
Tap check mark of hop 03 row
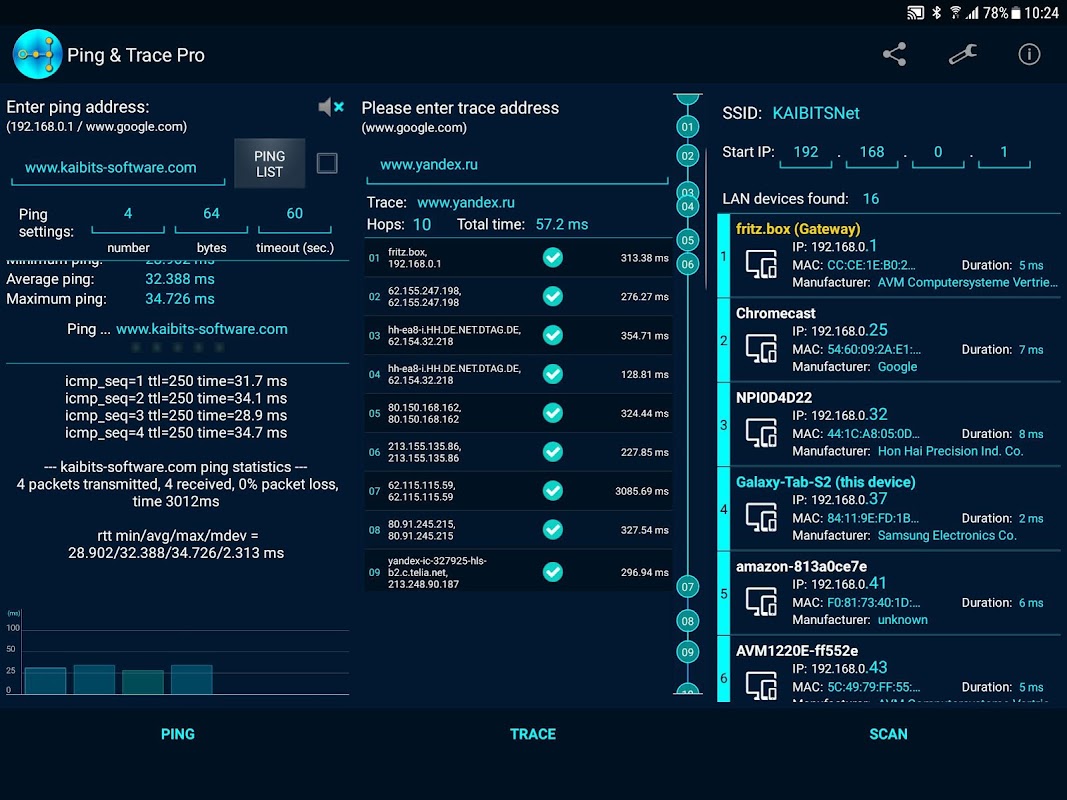pyautogui.click(x=553, y=335)
